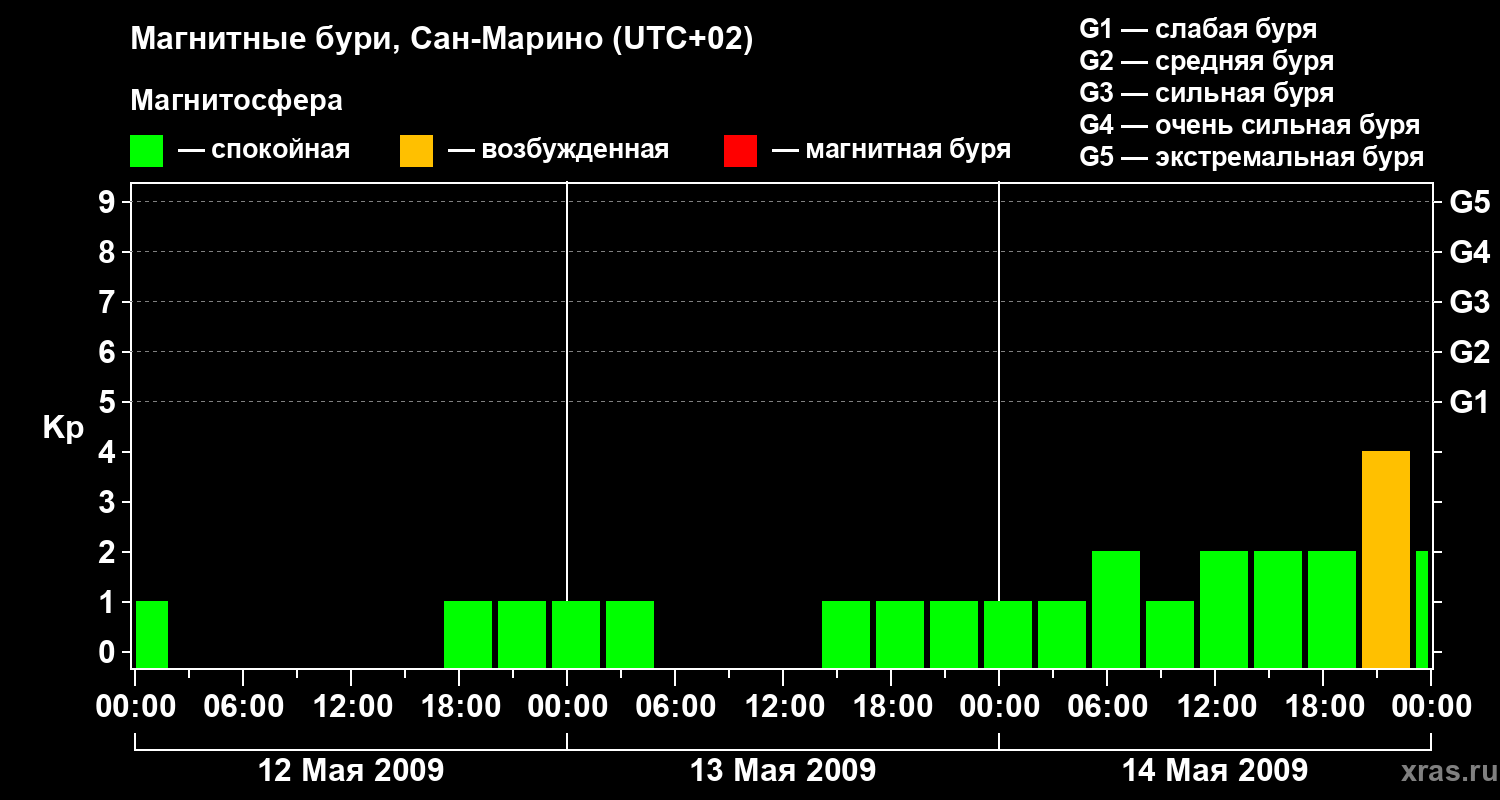Click the '12 Мая 2009' date label
This screenshot has width=1500, height=800.
tap(351, 771)
